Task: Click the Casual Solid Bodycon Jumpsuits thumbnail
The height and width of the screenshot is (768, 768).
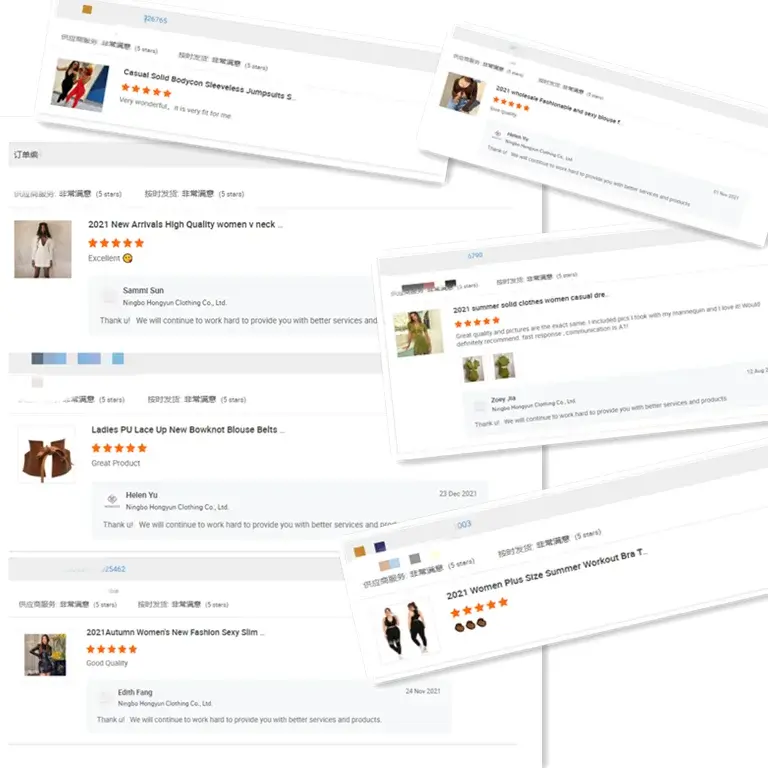Action: tap(80, 85)
